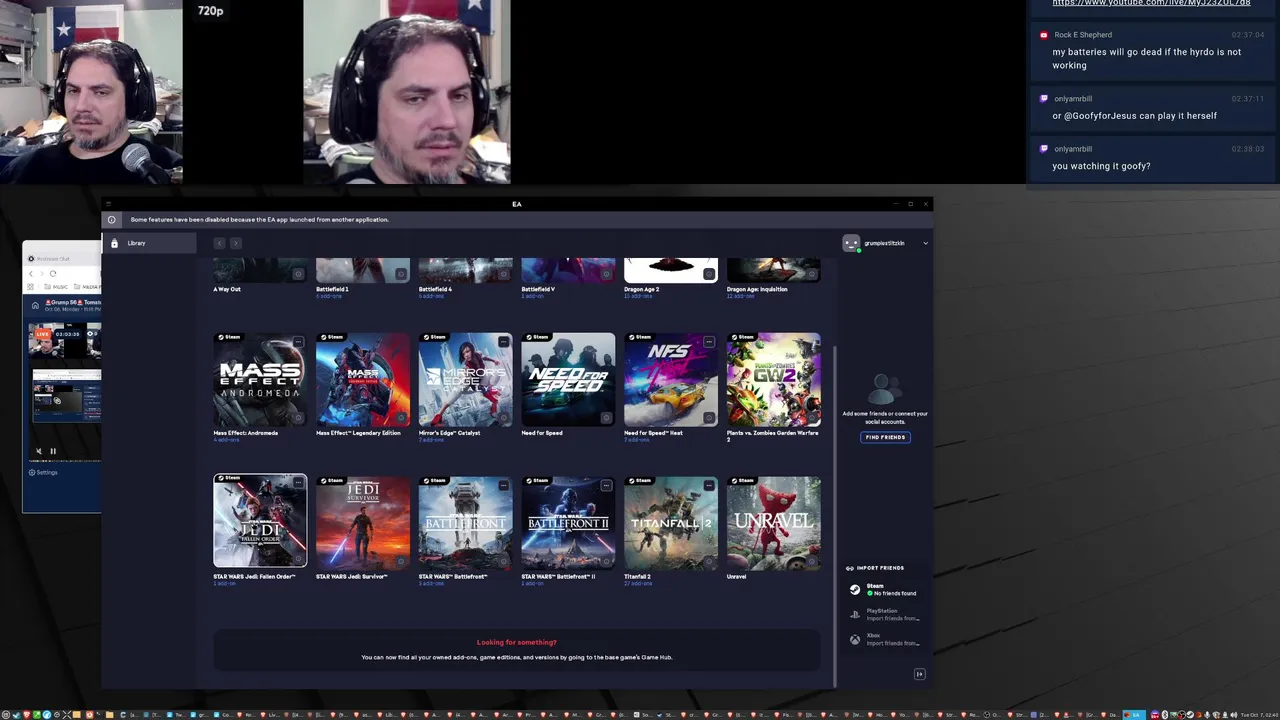
Task: Open the EA app hamburger menu
Action: pos(109,204)
